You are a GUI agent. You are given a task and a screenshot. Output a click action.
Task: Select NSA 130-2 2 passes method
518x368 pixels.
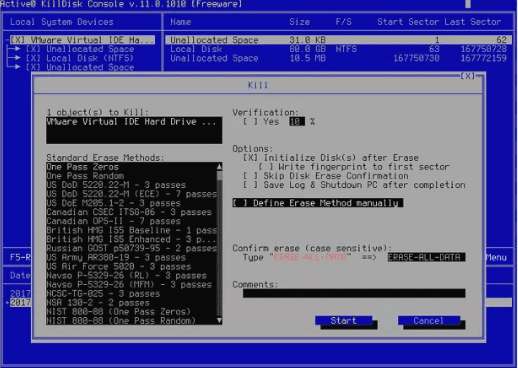pos(131,303)
